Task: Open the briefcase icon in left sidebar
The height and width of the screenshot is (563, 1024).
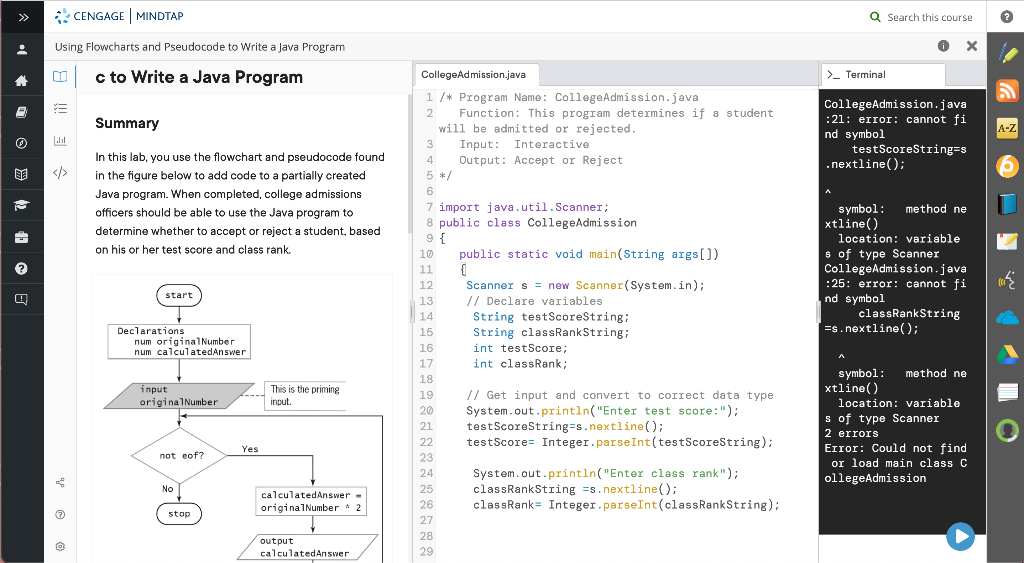Action: tap(22, 237)
